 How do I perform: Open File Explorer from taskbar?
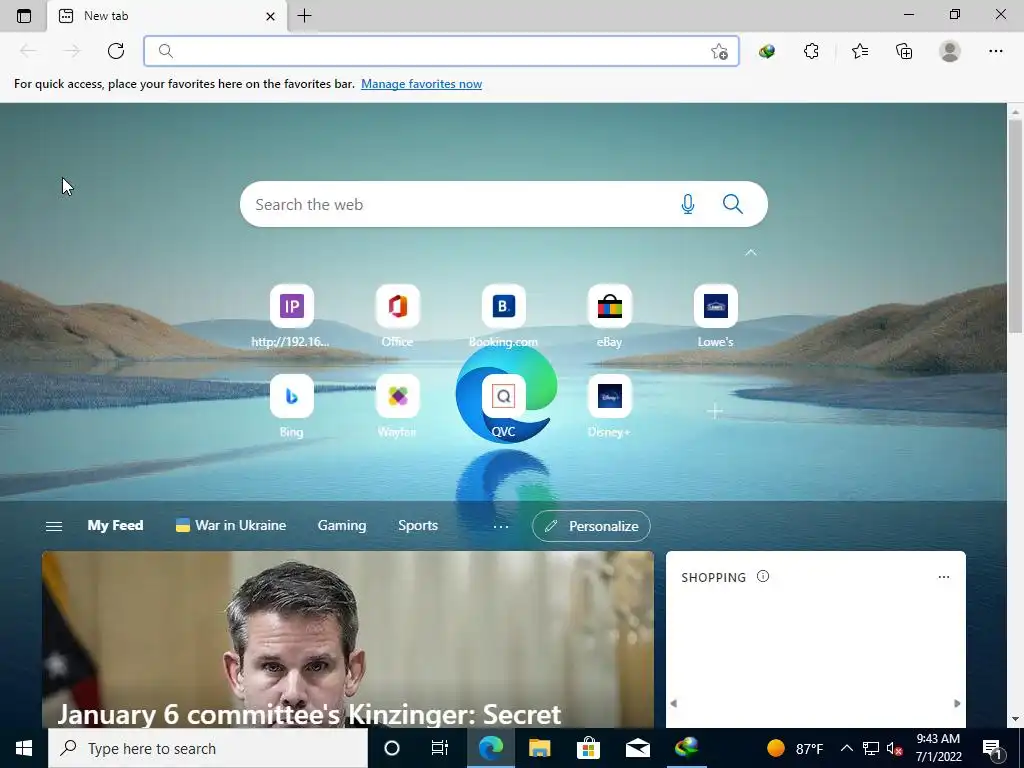(x=539, y=748)
